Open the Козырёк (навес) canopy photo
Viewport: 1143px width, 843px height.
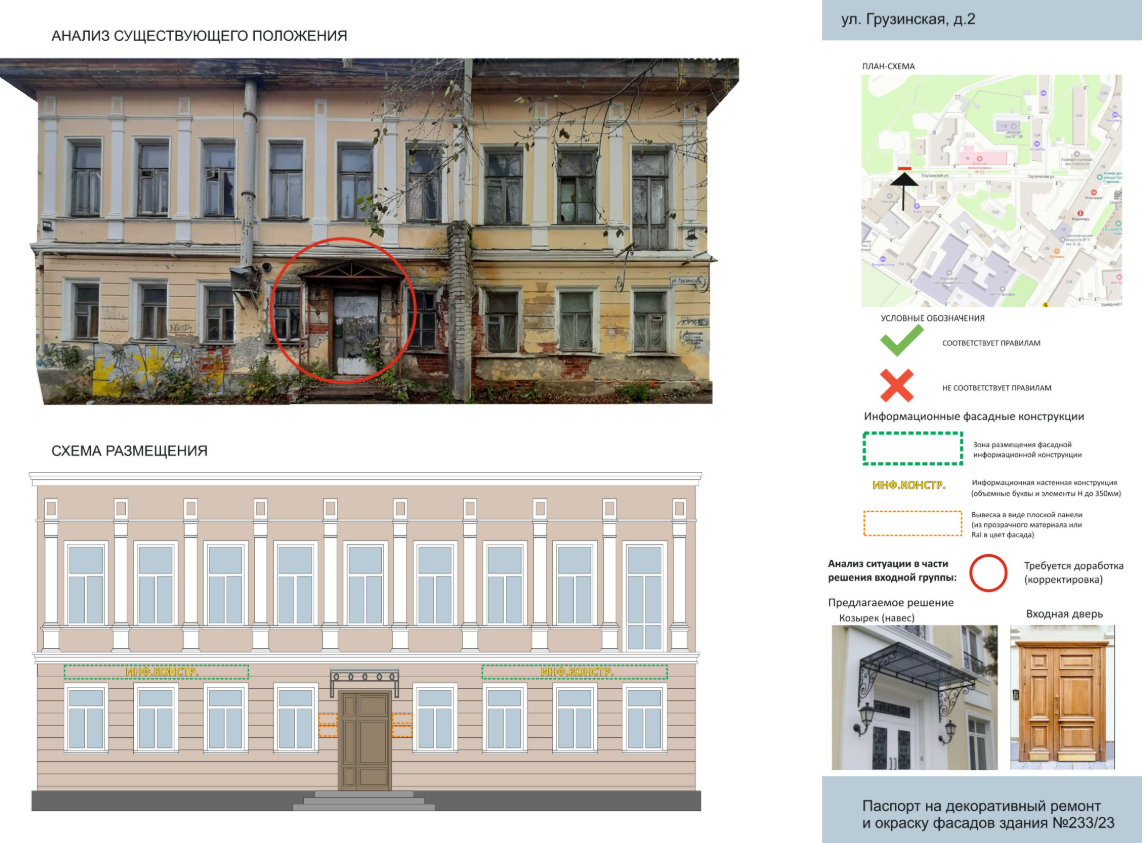pyautogui.click(x=912, y=698)
